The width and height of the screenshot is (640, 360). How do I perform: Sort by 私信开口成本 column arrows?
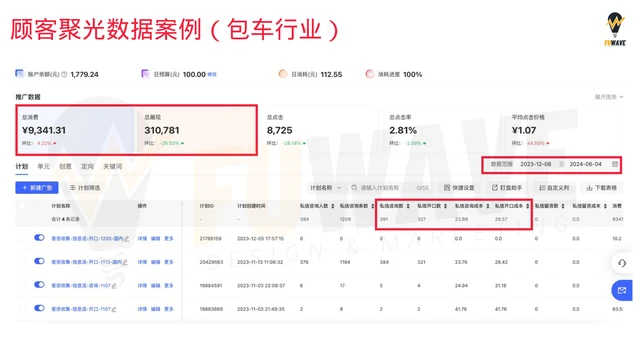[527, 206]
